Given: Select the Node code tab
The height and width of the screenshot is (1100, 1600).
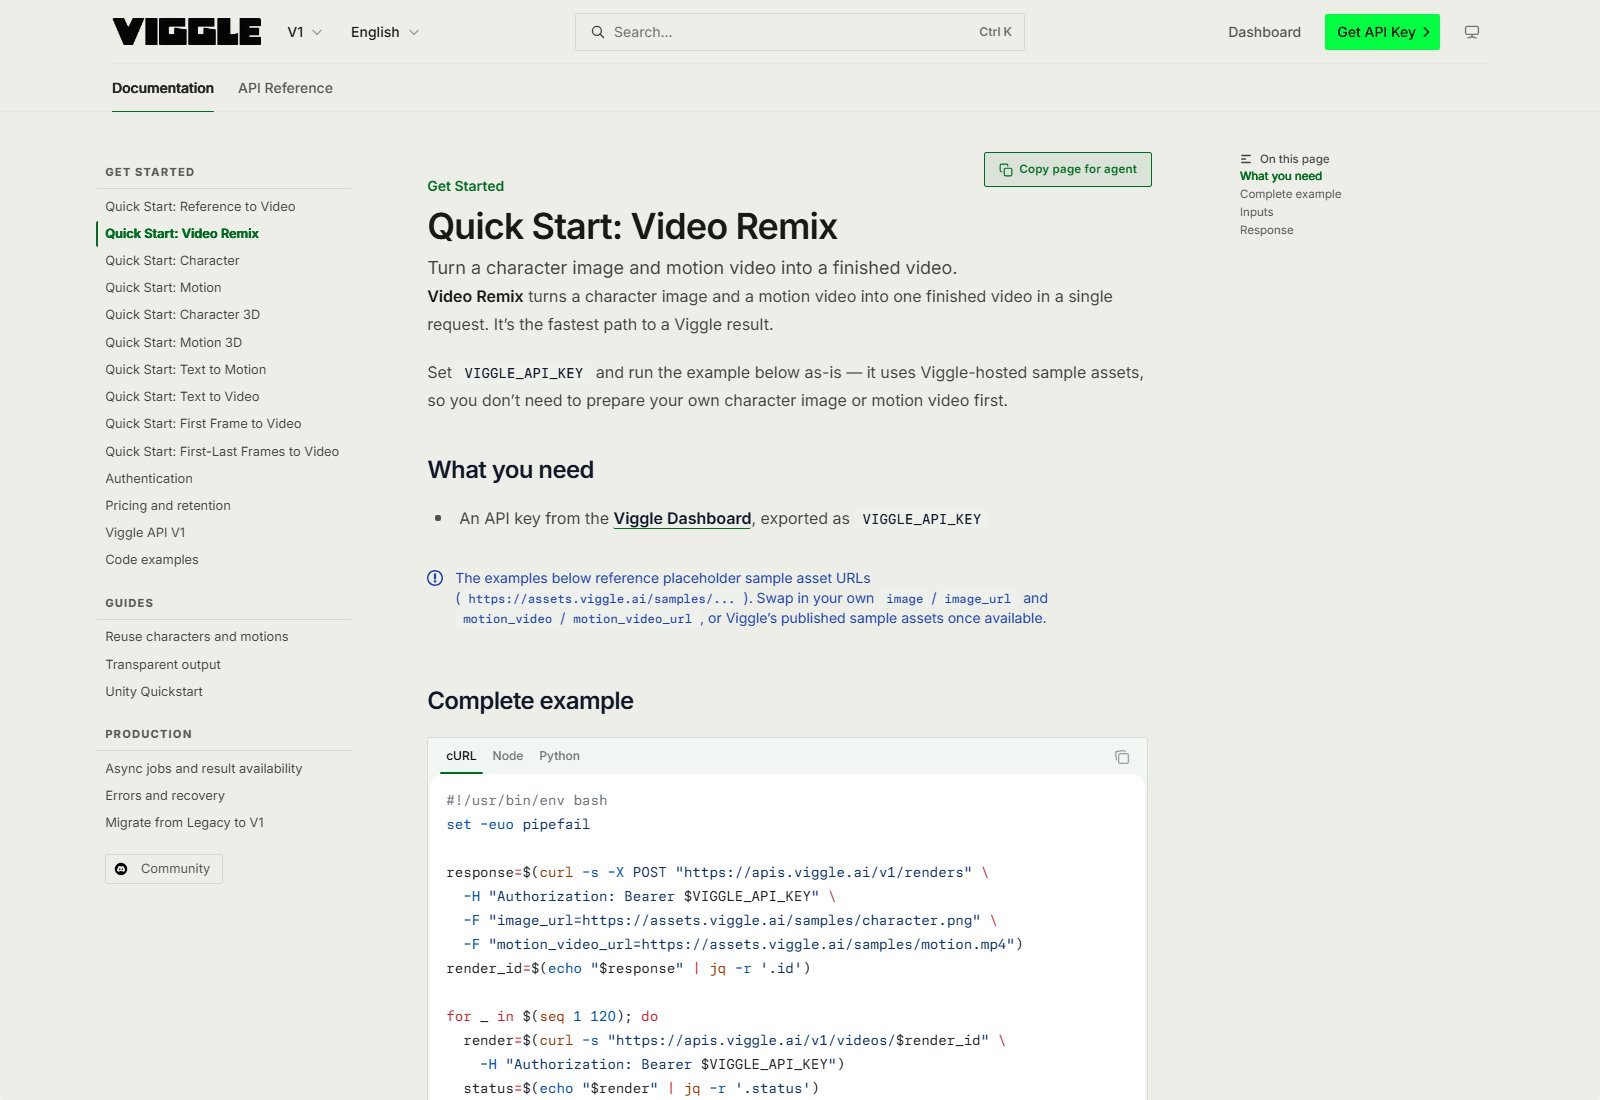Looking at the screenshot, I should pos(508,756).
